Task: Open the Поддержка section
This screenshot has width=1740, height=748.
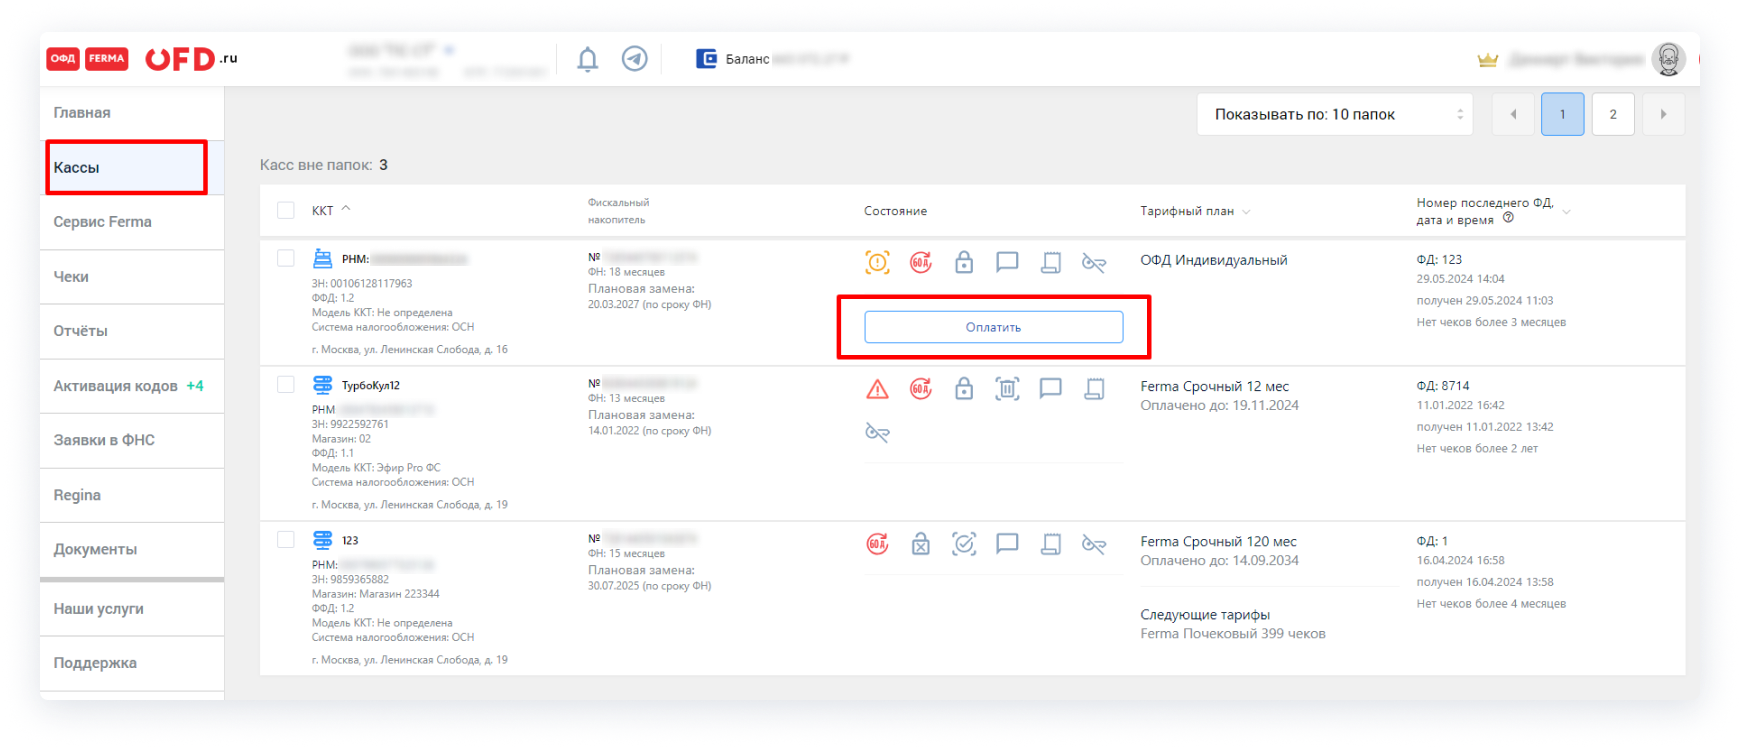Action: click(132, 663)
